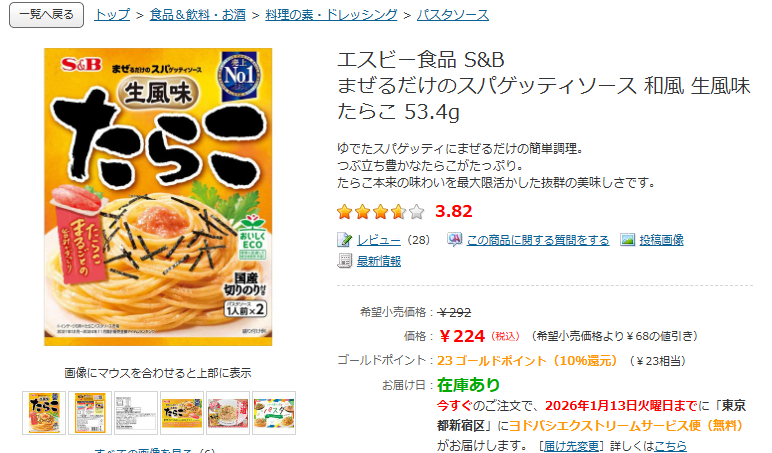Screen dimensions: 772x453
Task: Open 最新情報 link
Action: 379,261
